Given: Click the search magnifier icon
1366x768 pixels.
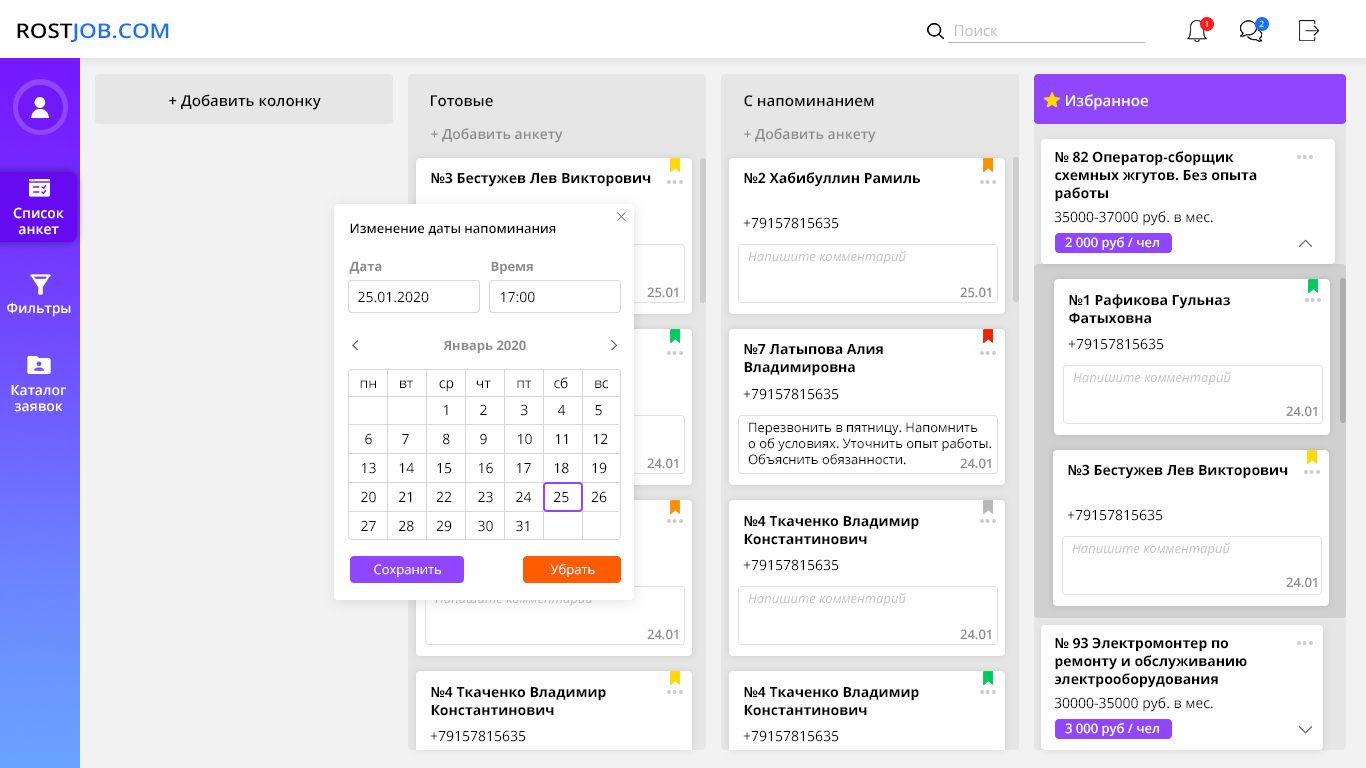Looking at the screenshot, I should click(935, 31).
